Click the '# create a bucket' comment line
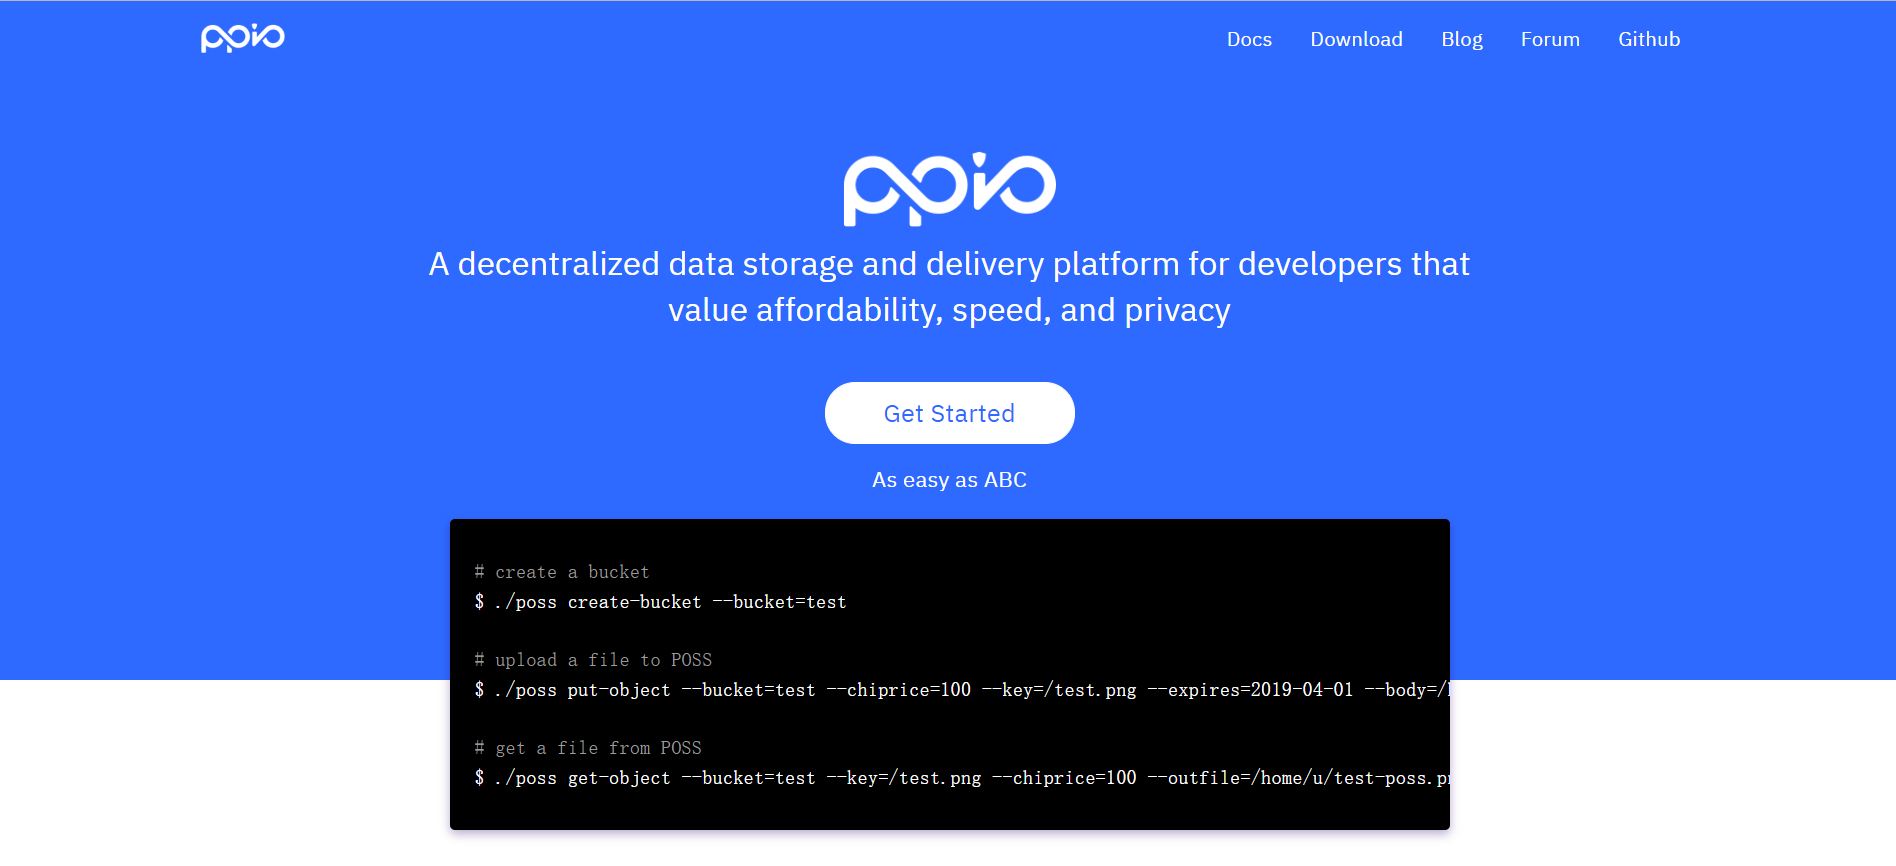 (x=562, y=572)
